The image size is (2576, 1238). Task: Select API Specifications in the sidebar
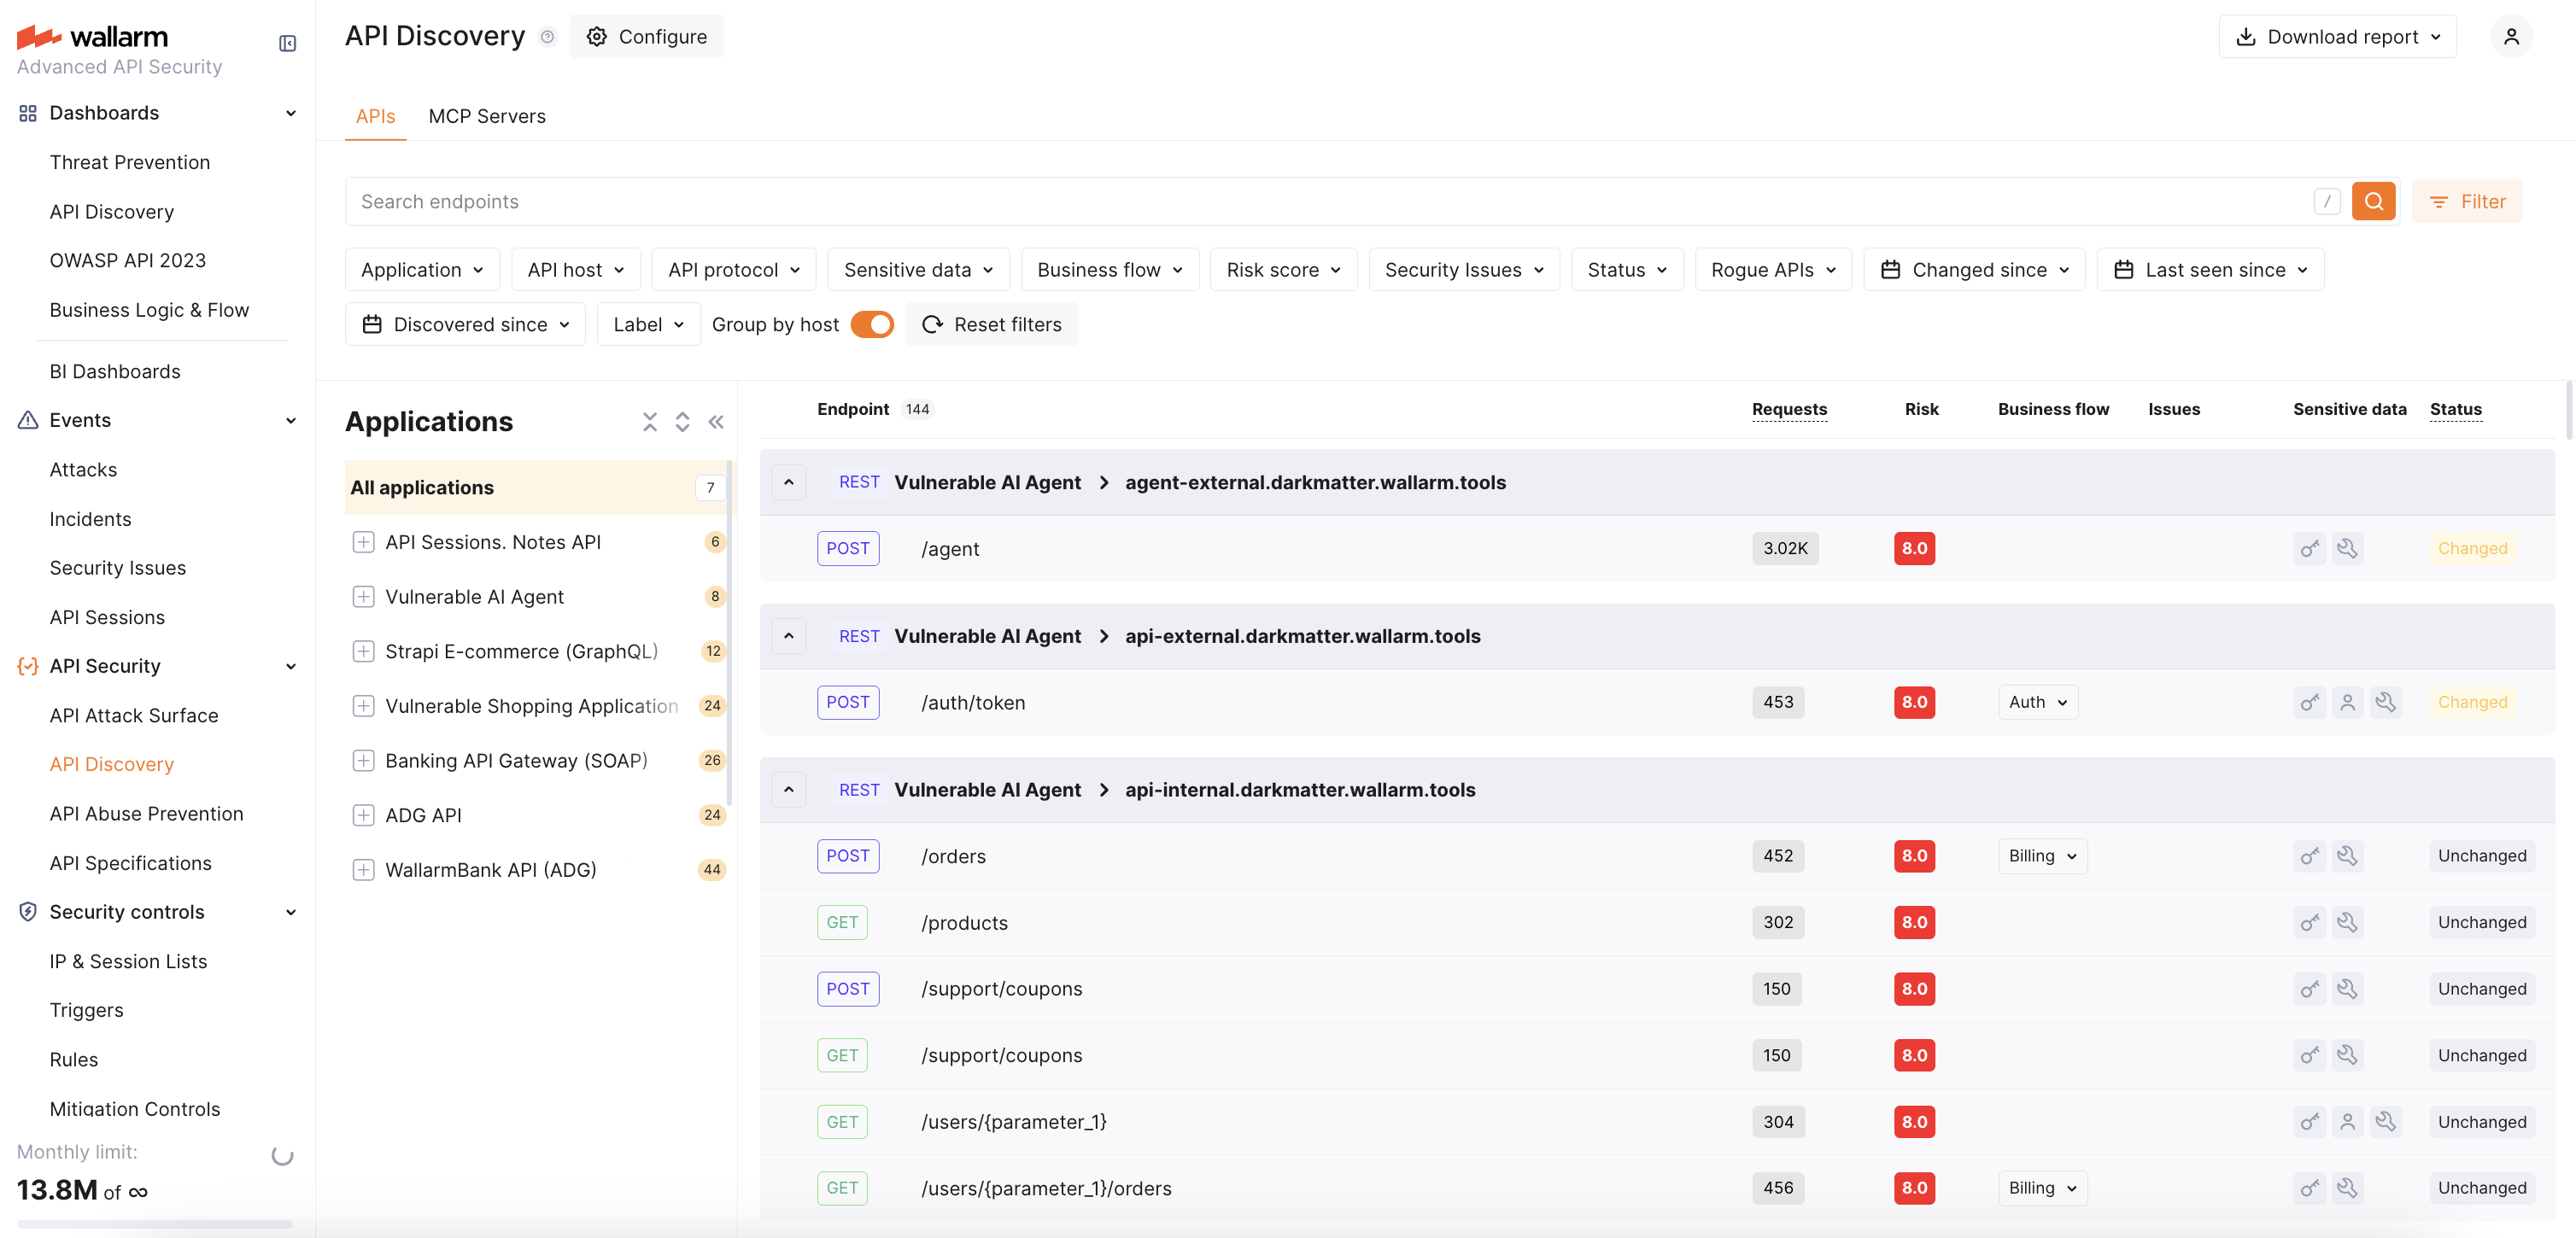(x=130, y=862)
